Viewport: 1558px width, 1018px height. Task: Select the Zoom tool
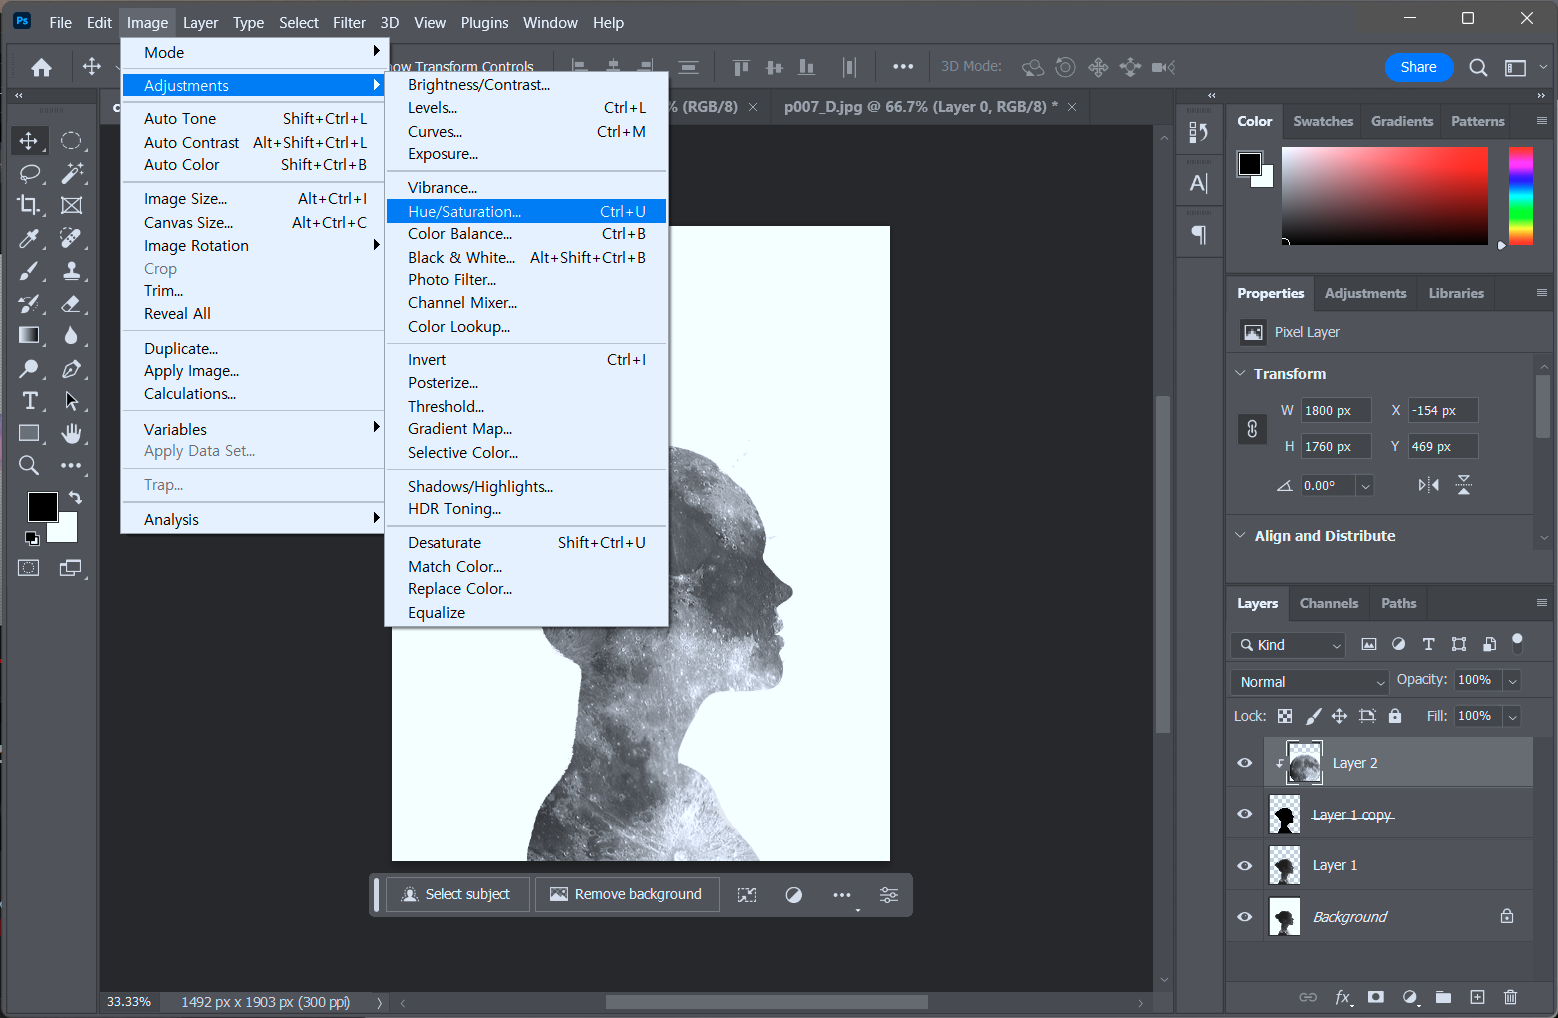pyautogui.click(x=29, y=466)
